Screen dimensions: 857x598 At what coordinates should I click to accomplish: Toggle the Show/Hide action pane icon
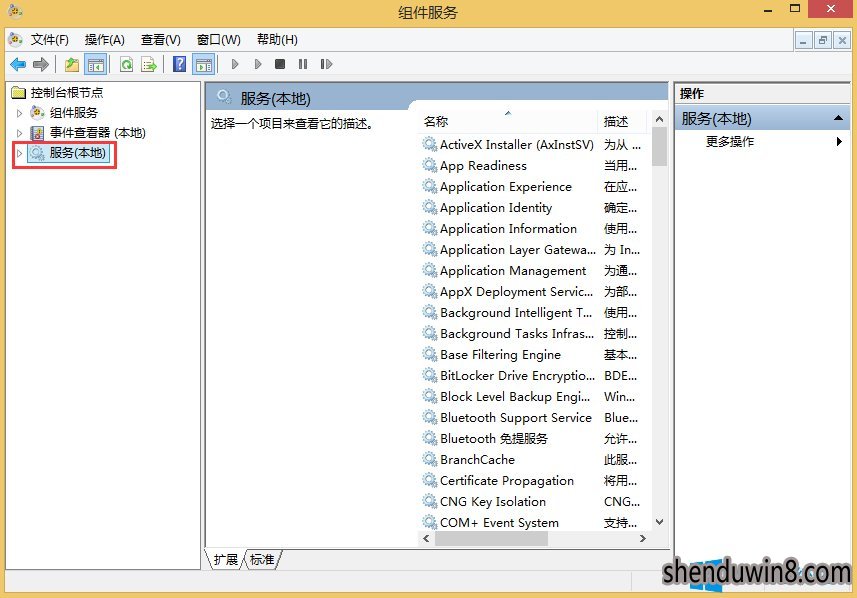point(204,65)
